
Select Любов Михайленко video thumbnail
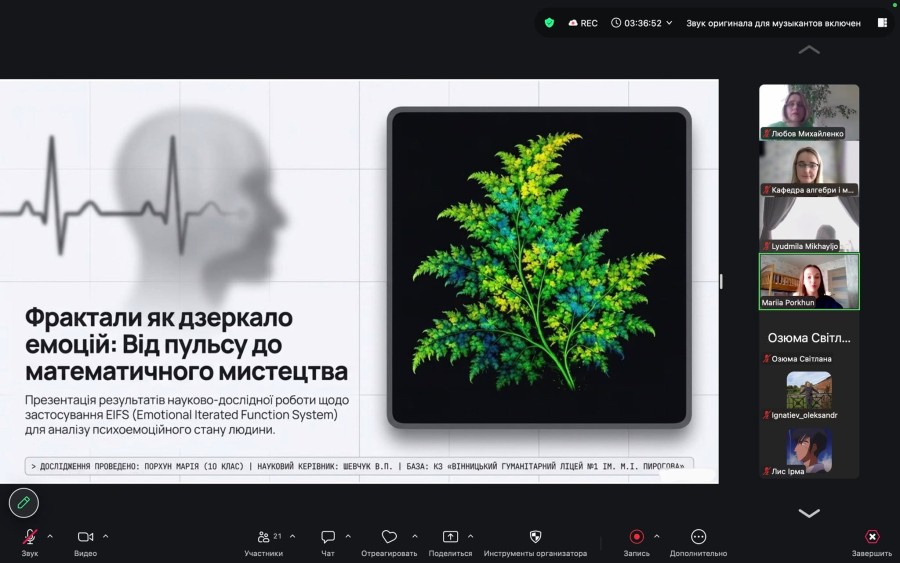(809, 112)
